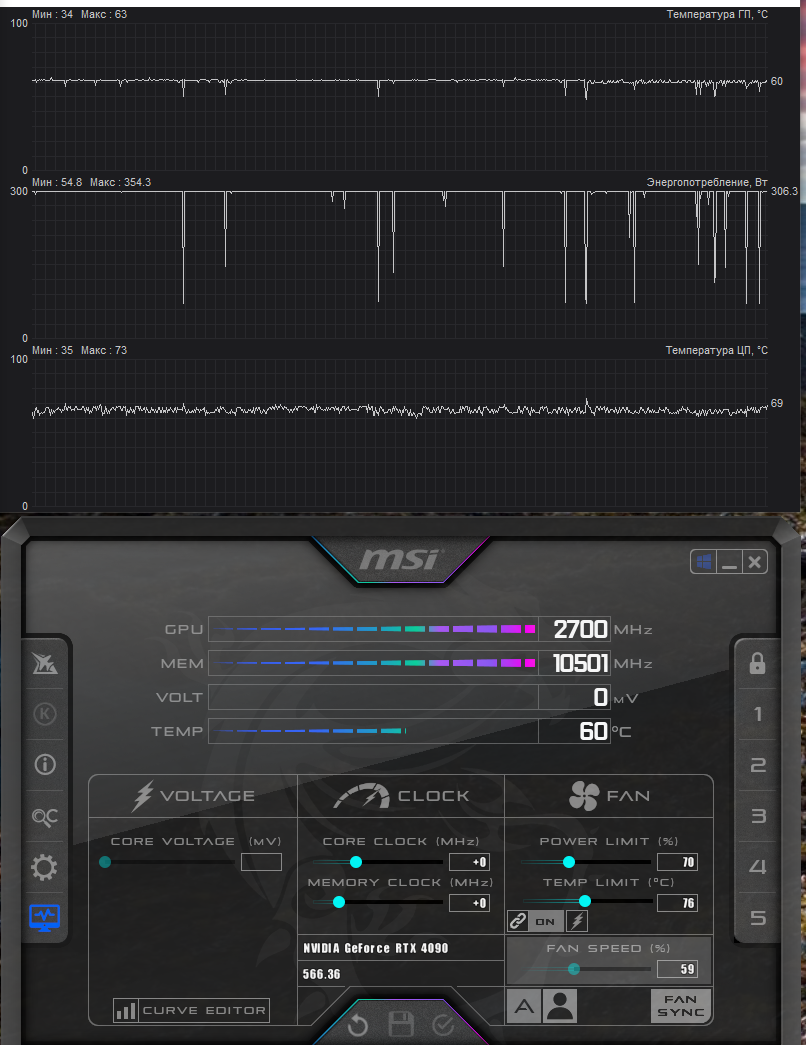Image resolution: width=806 pixels, height=1045 pixels.
Task: Click the Макс : 354.3 power text
Action: click(x=121, y=182)
